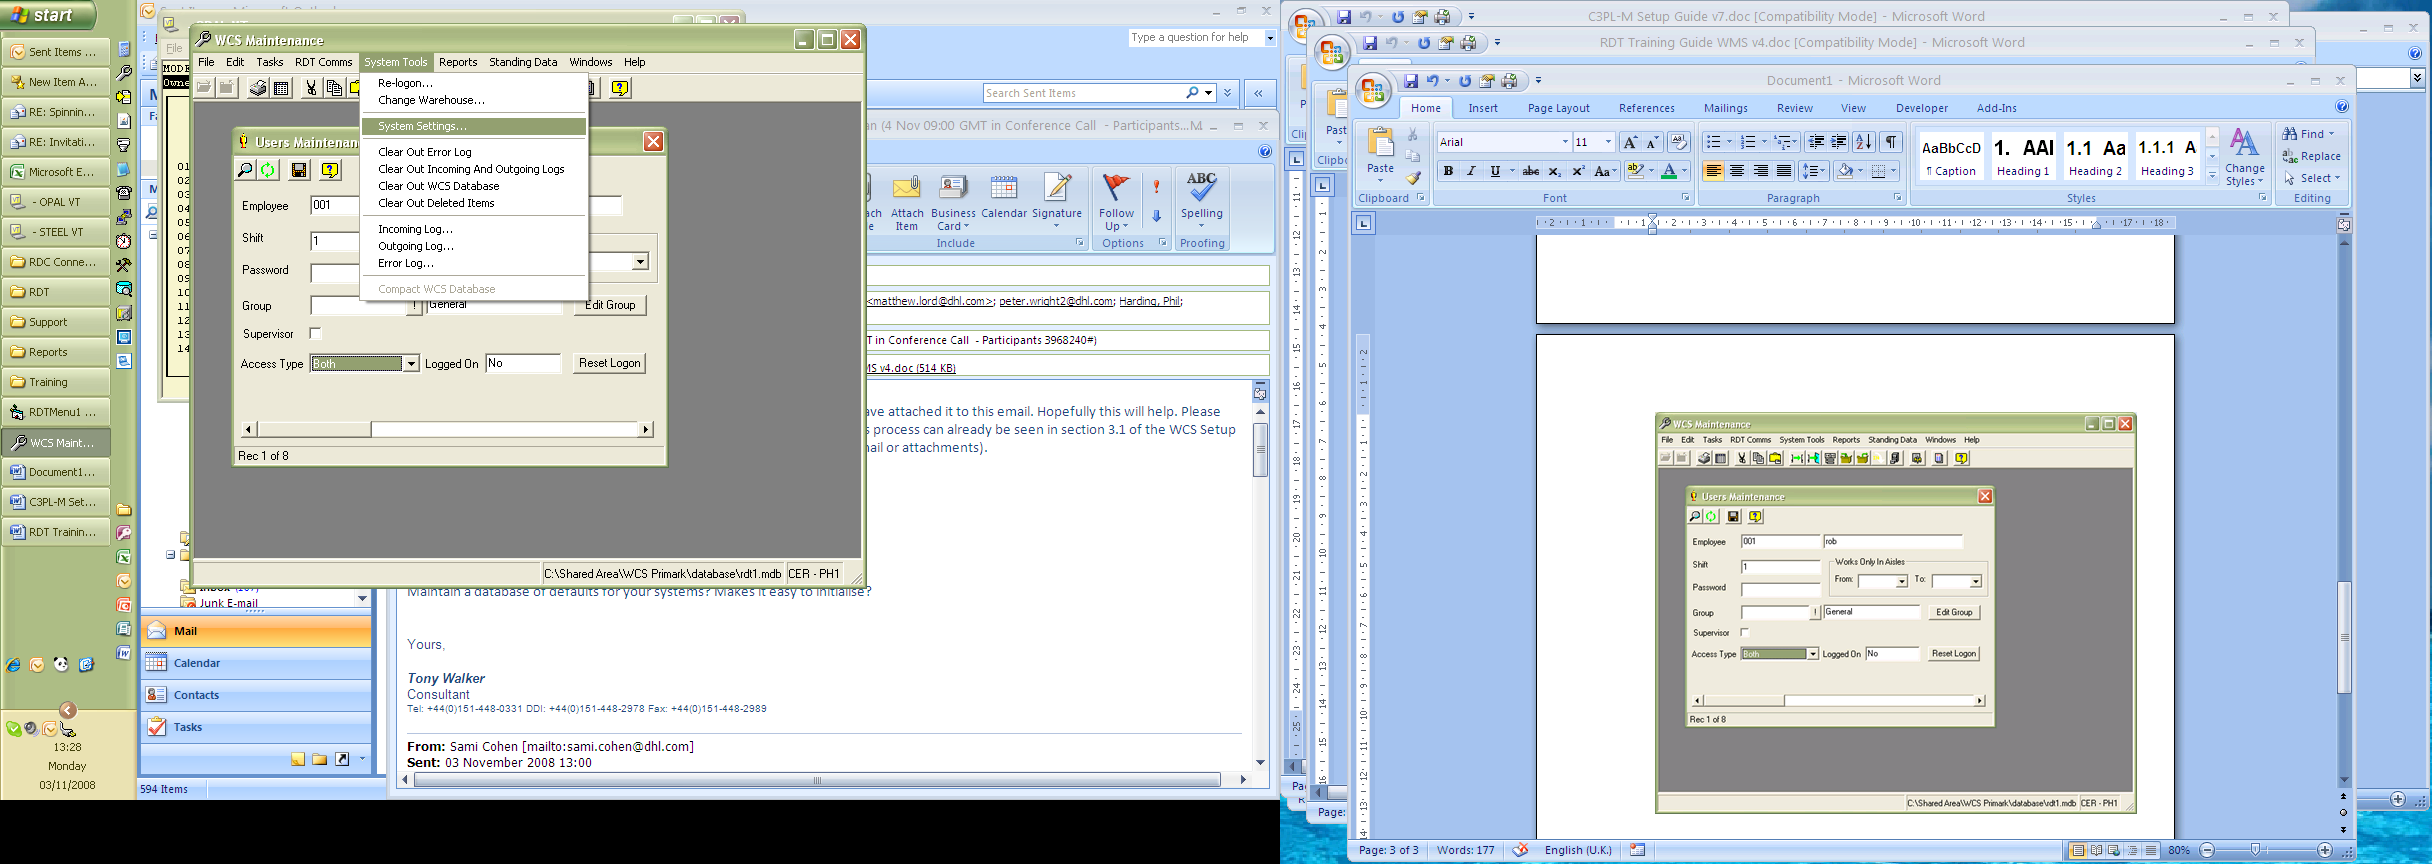Viewport: 2432px width, 864px height.
Task: Click Center alignment icon in Word ribbon
Action: [1737, 171]
